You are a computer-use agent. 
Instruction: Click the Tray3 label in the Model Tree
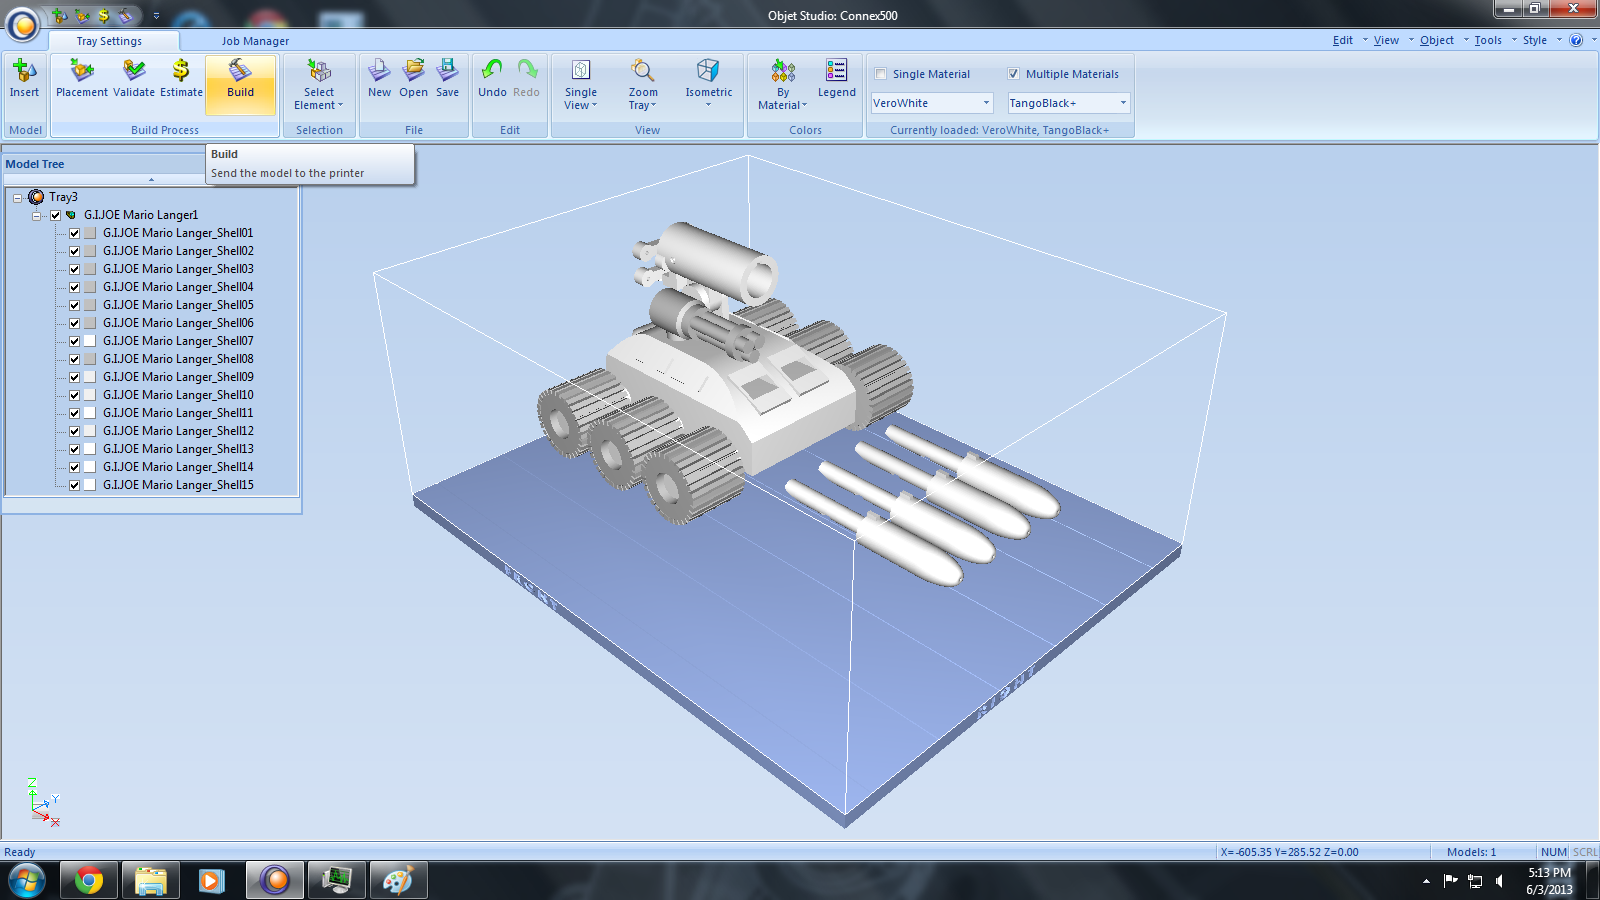[x=63, y=197]
